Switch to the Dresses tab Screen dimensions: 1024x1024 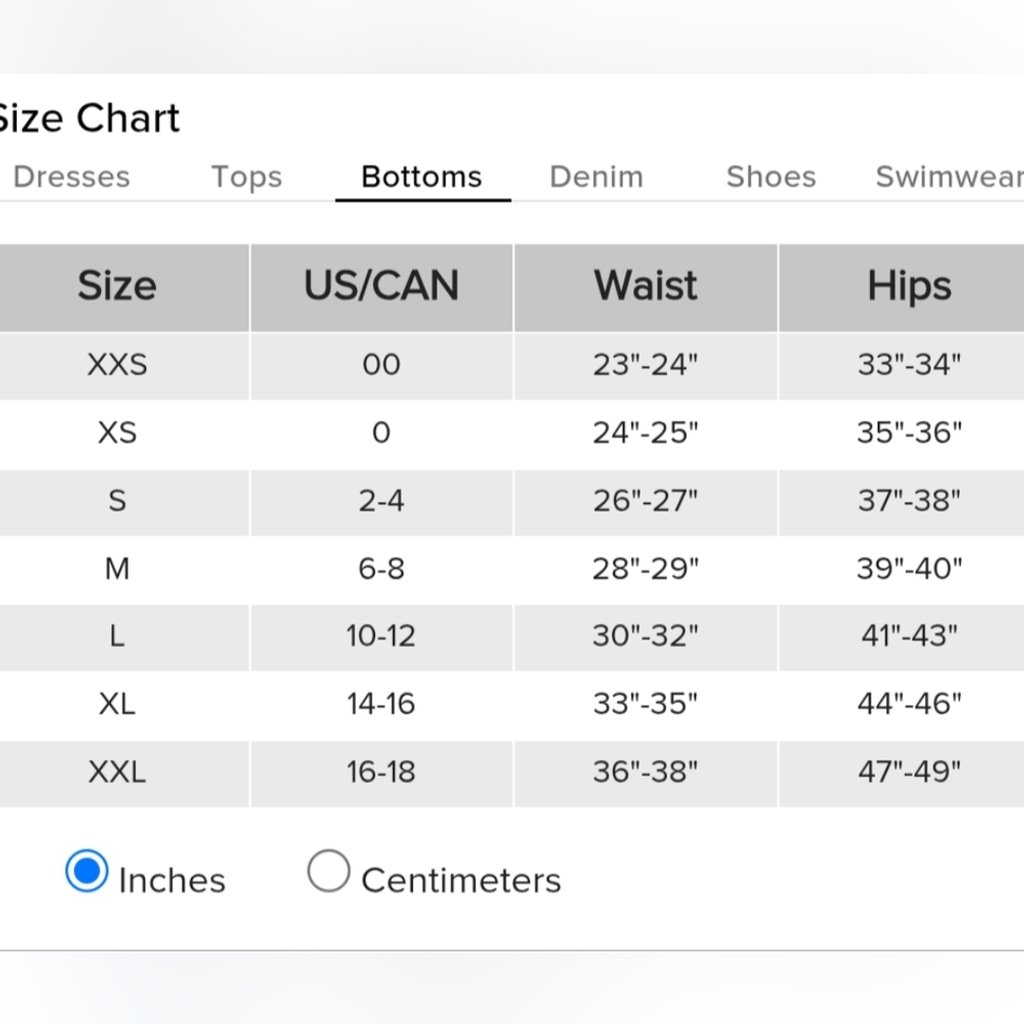pos(71,177)
